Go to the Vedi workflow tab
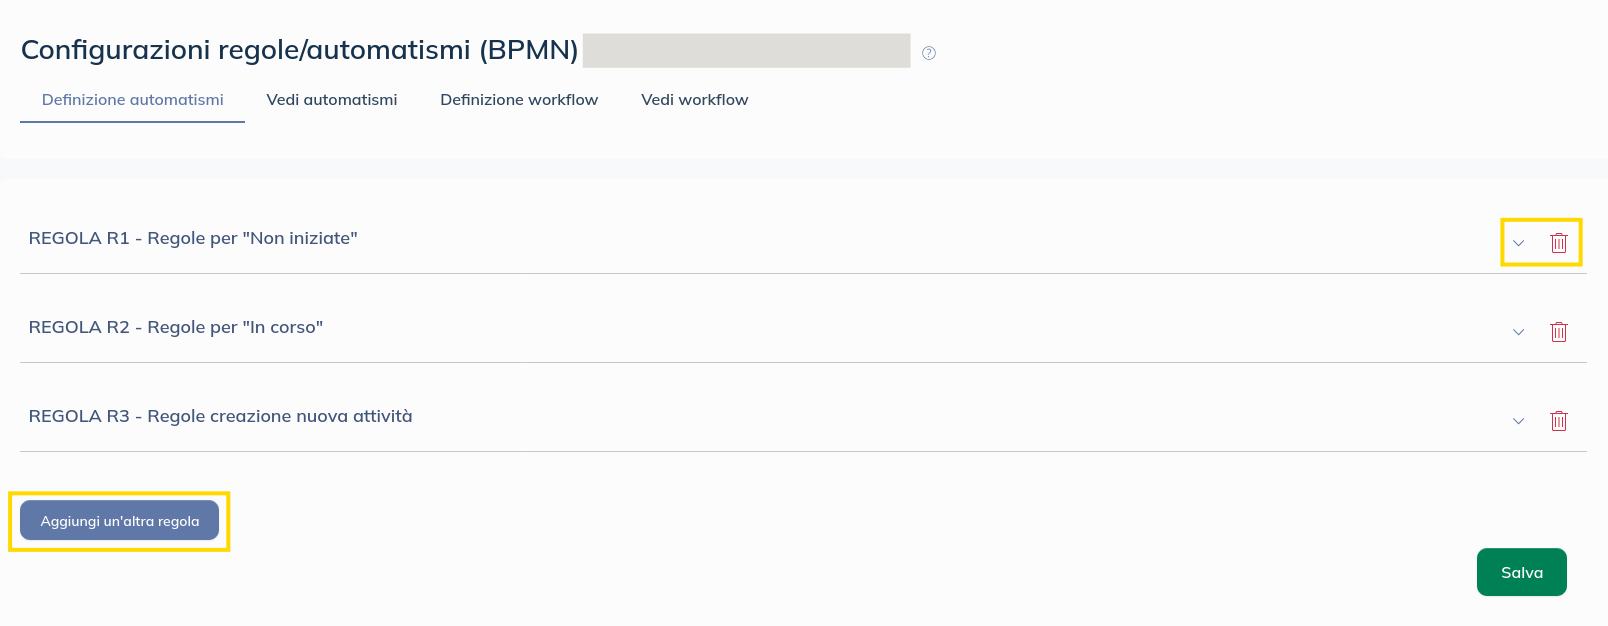Image resolution: width=1608 pixels, height=626 pixels. 695,100
